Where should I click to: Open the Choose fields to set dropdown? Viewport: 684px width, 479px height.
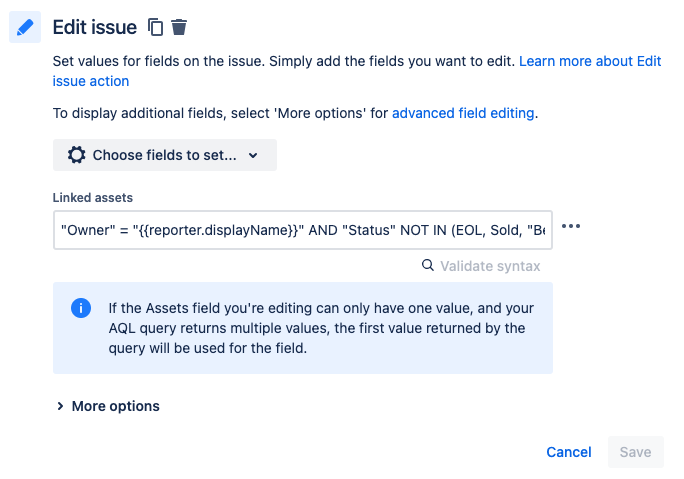(165, 155)
